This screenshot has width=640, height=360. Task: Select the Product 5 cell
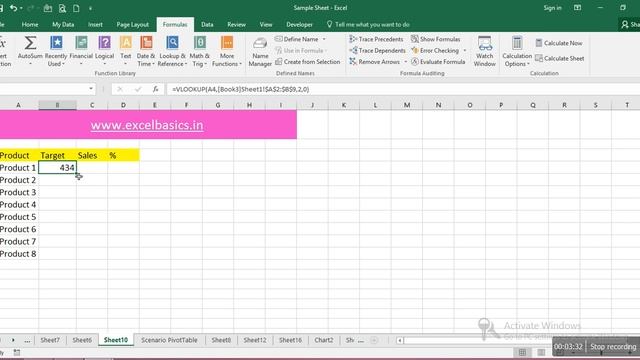coord(19,217)
